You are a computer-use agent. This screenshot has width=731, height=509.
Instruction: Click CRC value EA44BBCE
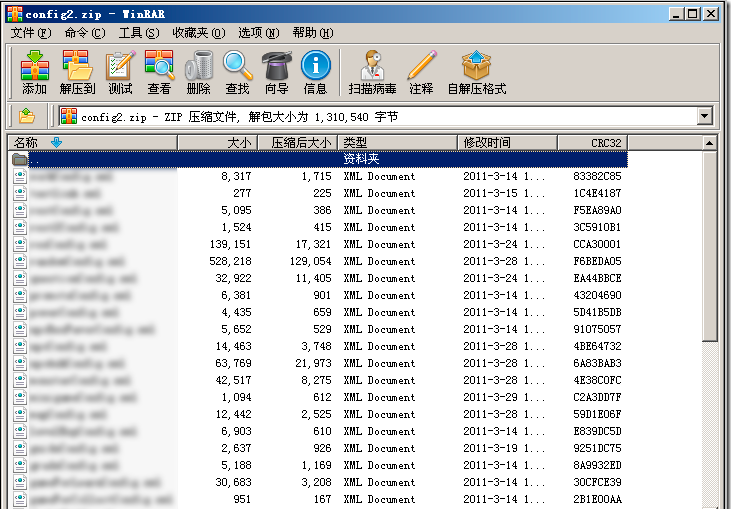(597, 278)
